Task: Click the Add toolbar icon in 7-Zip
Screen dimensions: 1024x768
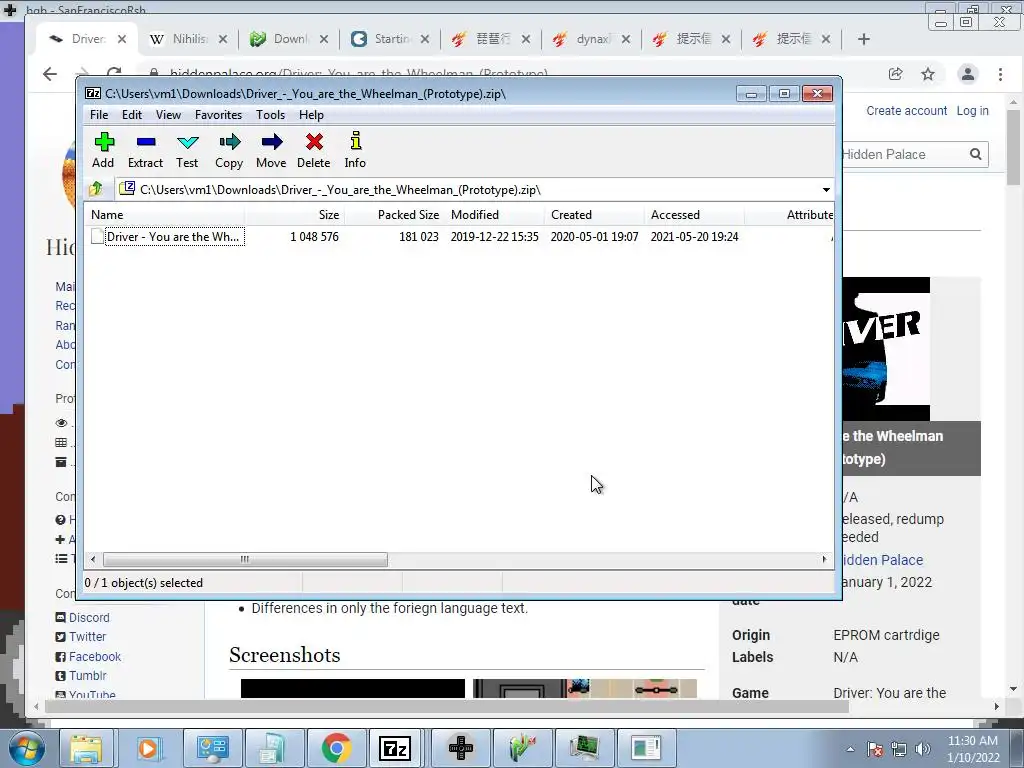Action: (103, 150)
